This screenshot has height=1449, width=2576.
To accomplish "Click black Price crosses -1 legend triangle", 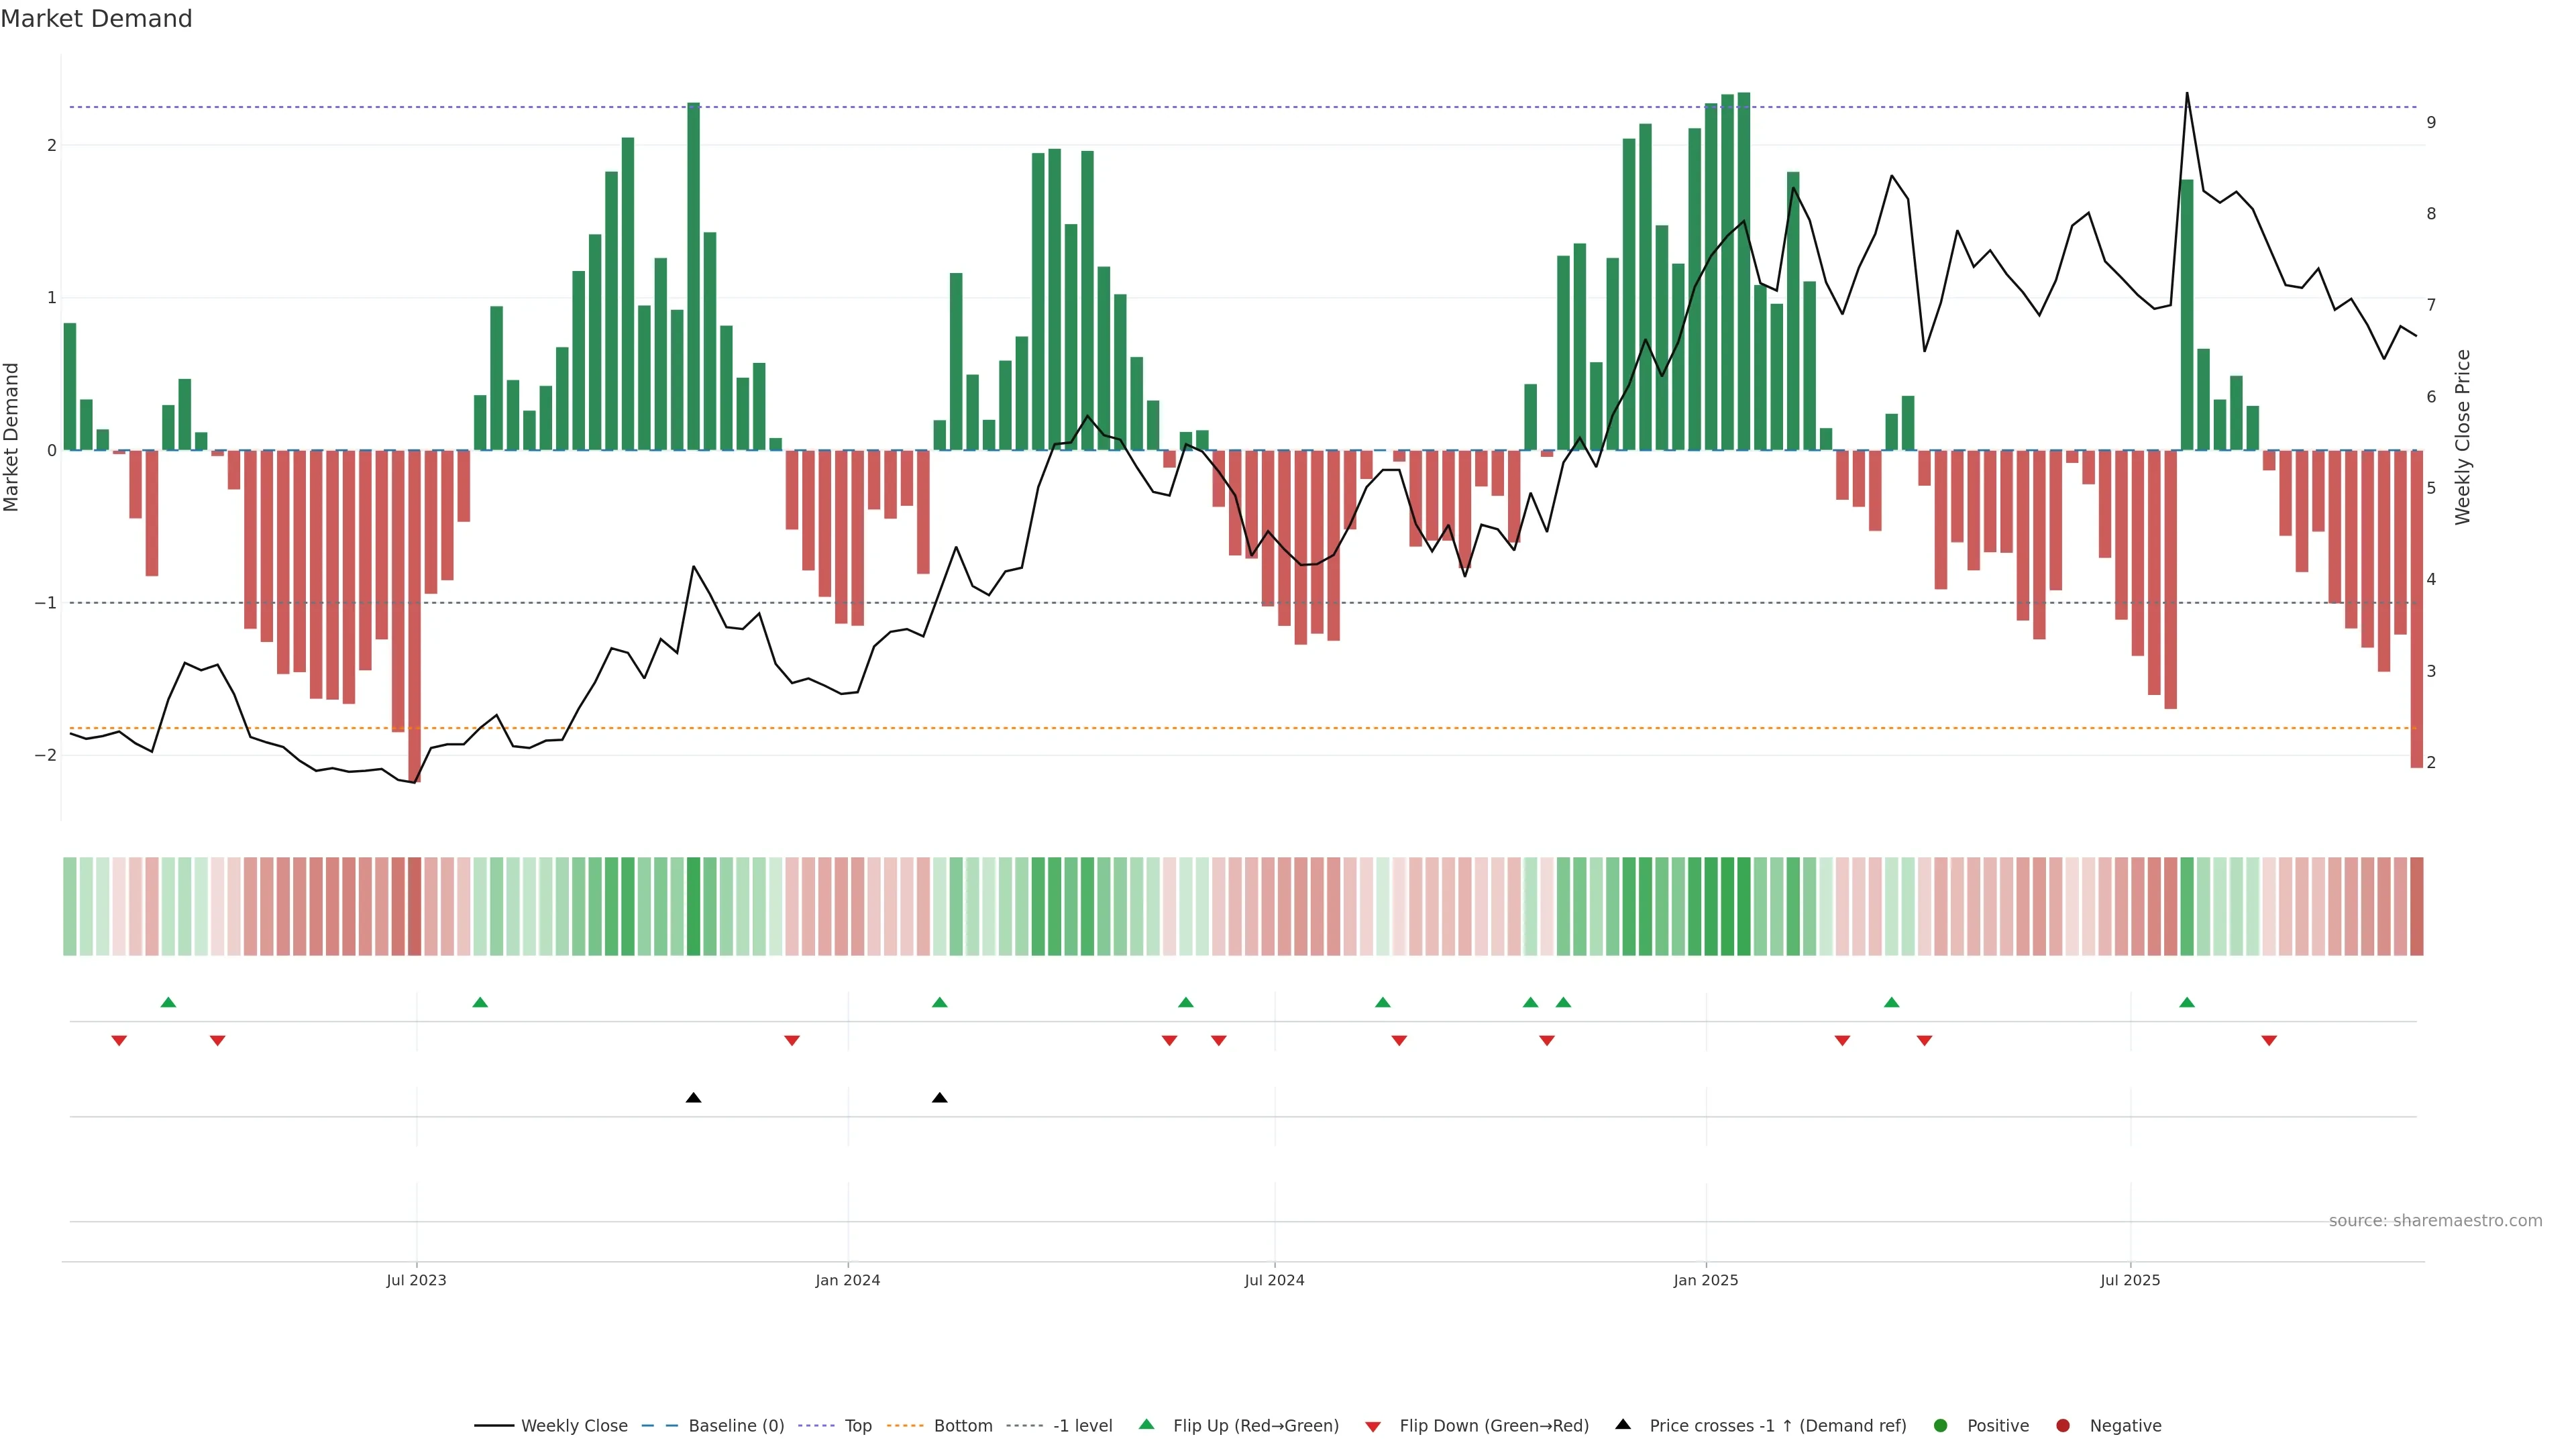I will pos(1623,1425).
